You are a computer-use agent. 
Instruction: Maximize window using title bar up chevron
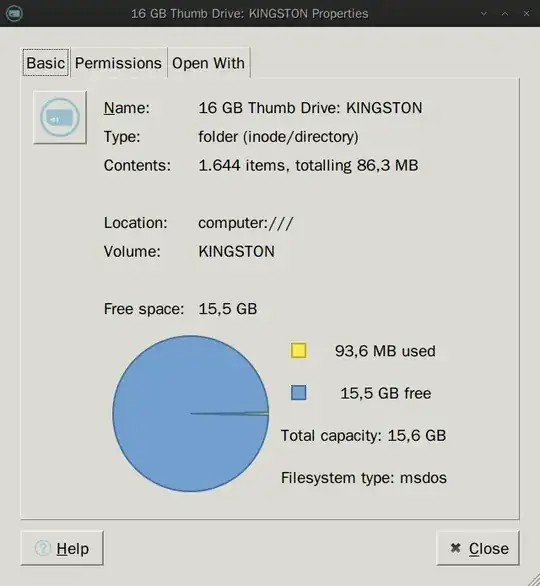tap(505, 14)
